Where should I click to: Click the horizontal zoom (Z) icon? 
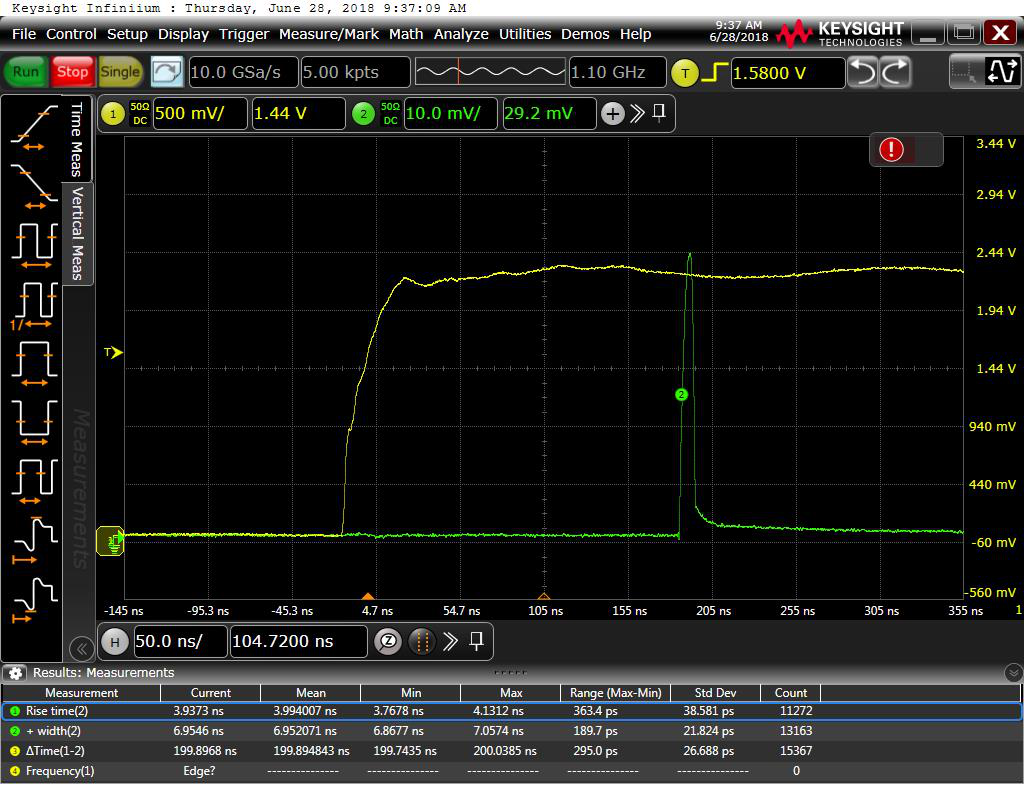click(x=387, y=641)
